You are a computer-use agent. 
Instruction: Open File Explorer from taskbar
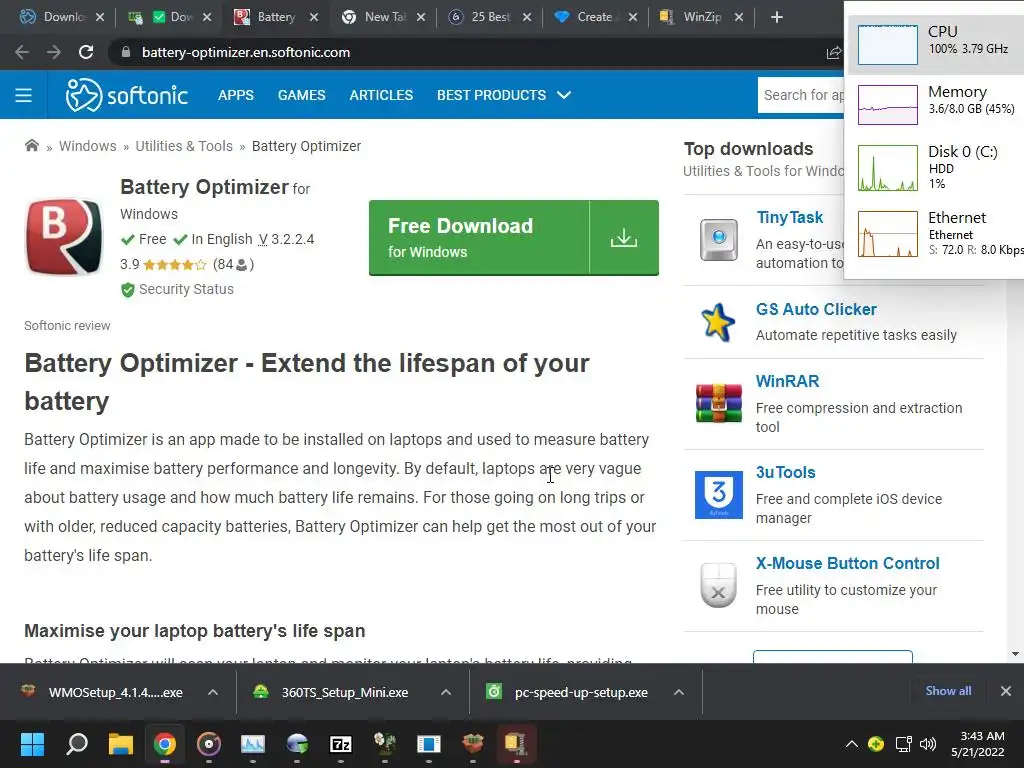pos(121,744)
